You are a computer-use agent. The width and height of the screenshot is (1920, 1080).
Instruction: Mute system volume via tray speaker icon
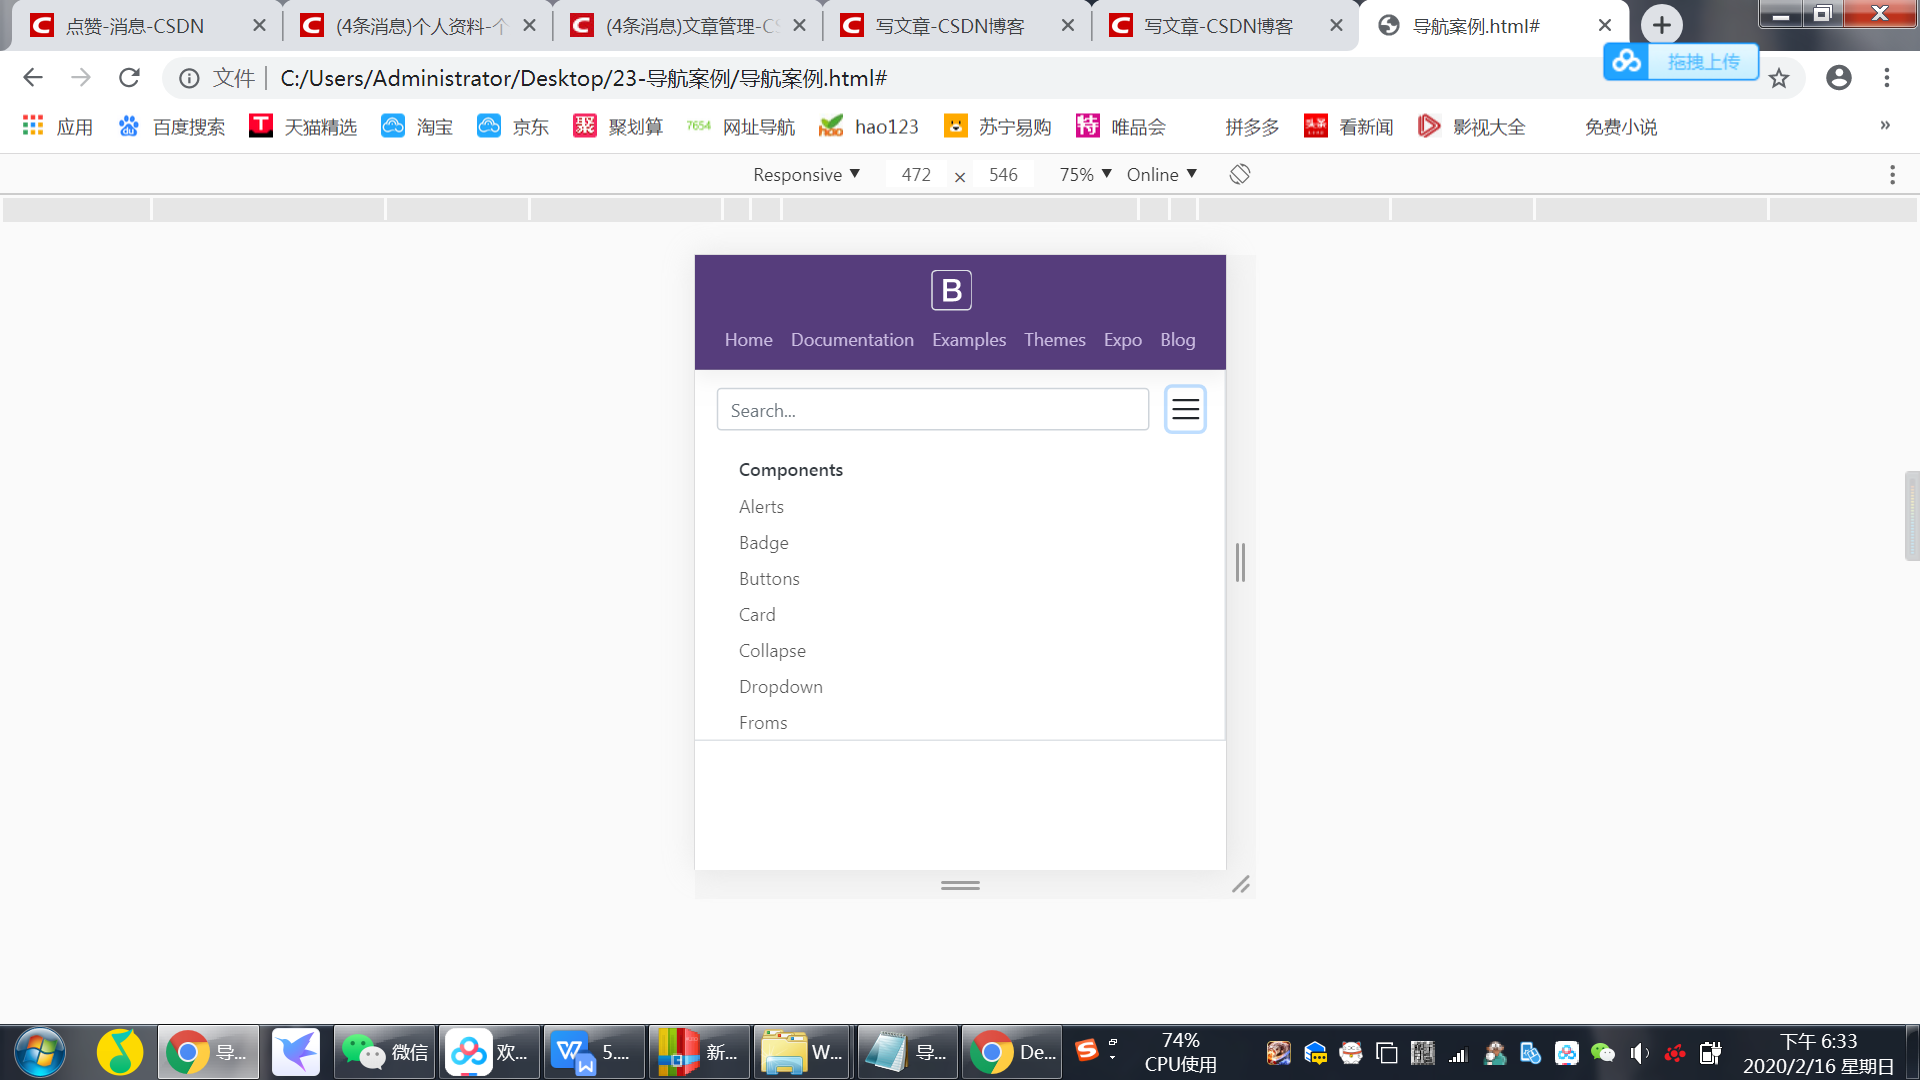1639,1052
